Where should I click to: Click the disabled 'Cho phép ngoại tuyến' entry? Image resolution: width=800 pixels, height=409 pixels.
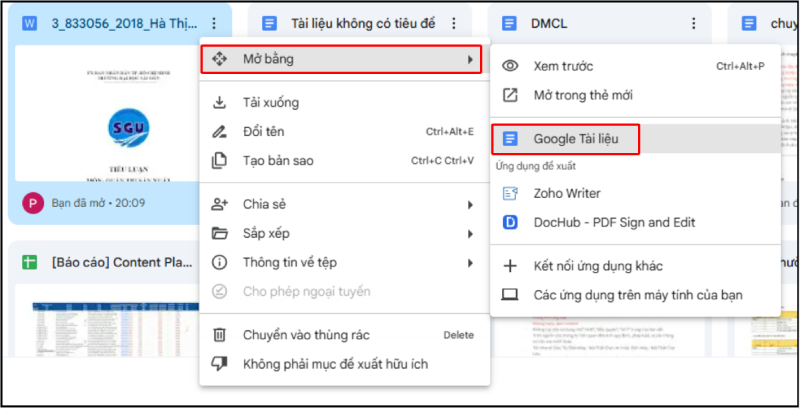click(344, 292)
